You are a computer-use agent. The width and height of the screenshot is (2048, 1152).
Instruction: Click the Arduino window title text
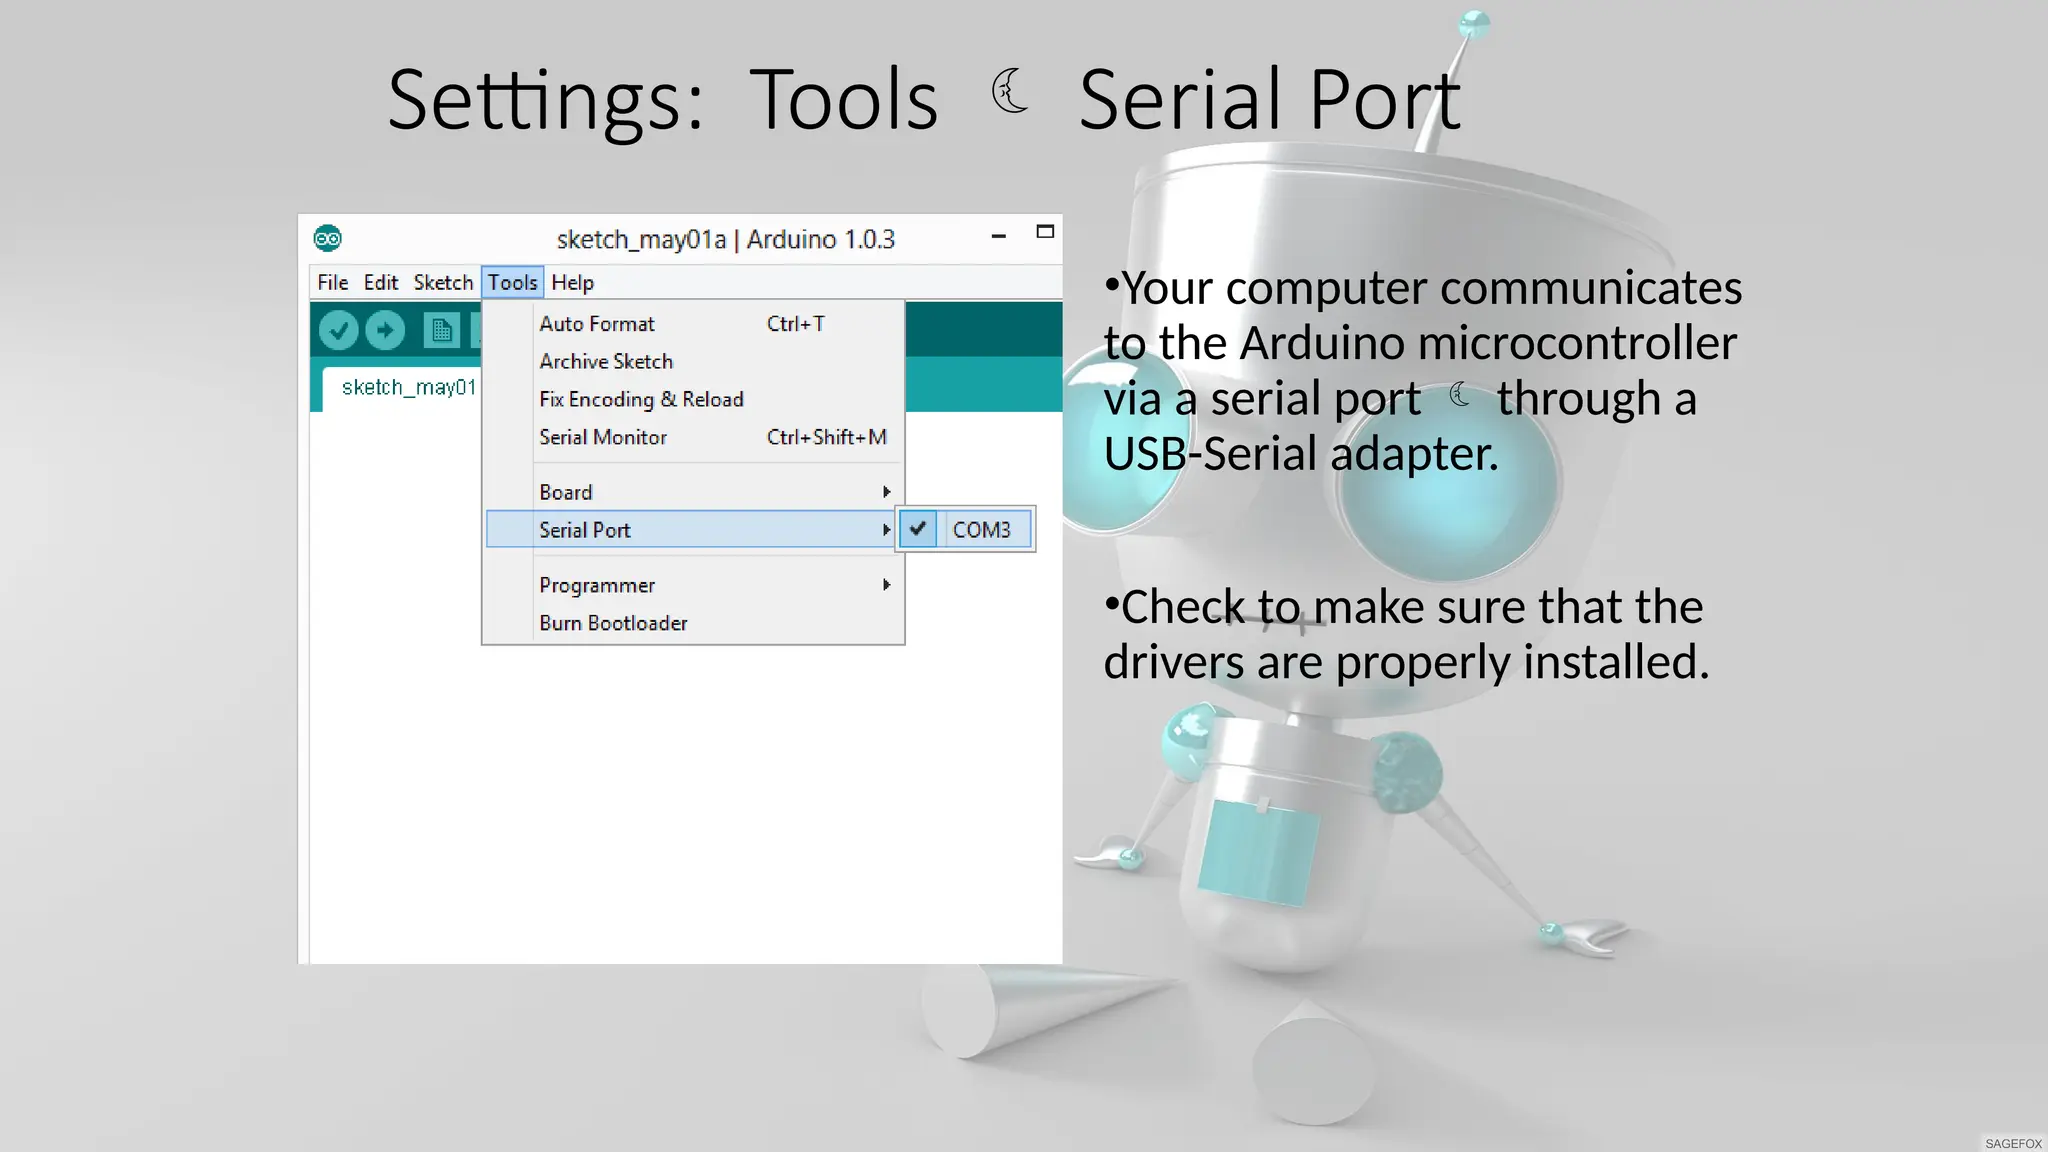click(x=726, y=240)
